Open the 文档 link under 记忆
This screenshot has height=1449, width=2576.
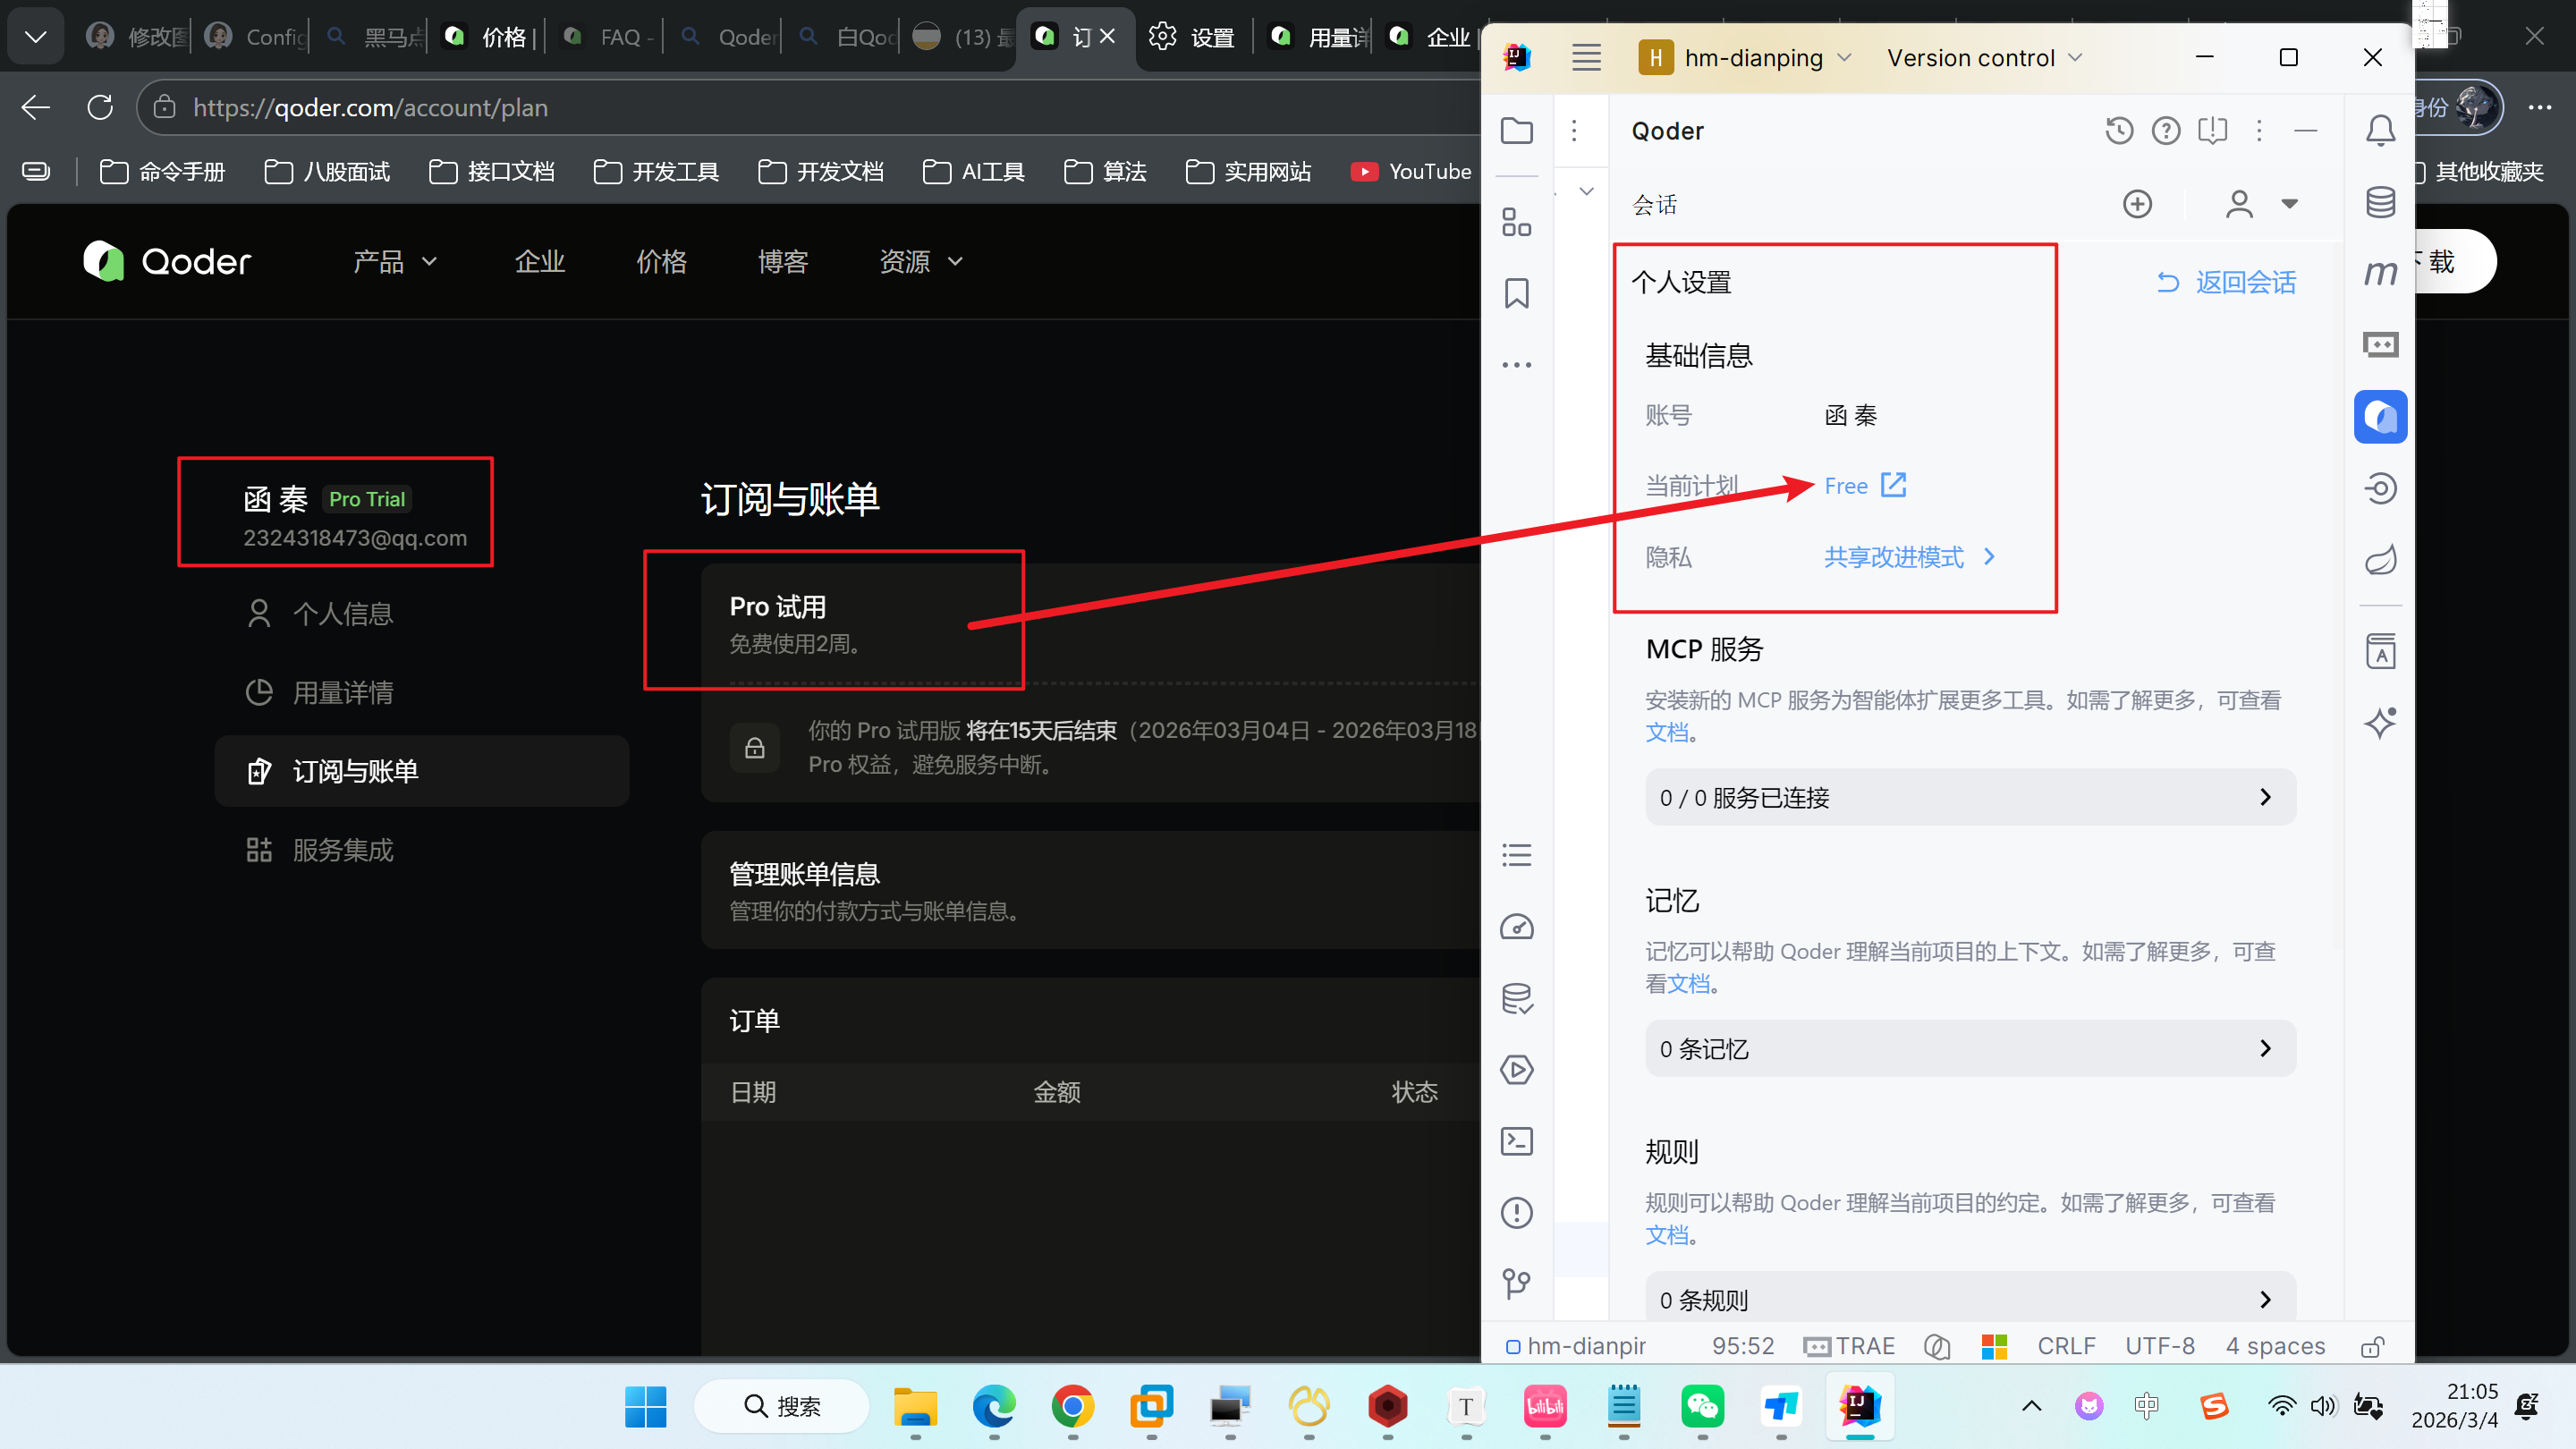pos(1688,984)
